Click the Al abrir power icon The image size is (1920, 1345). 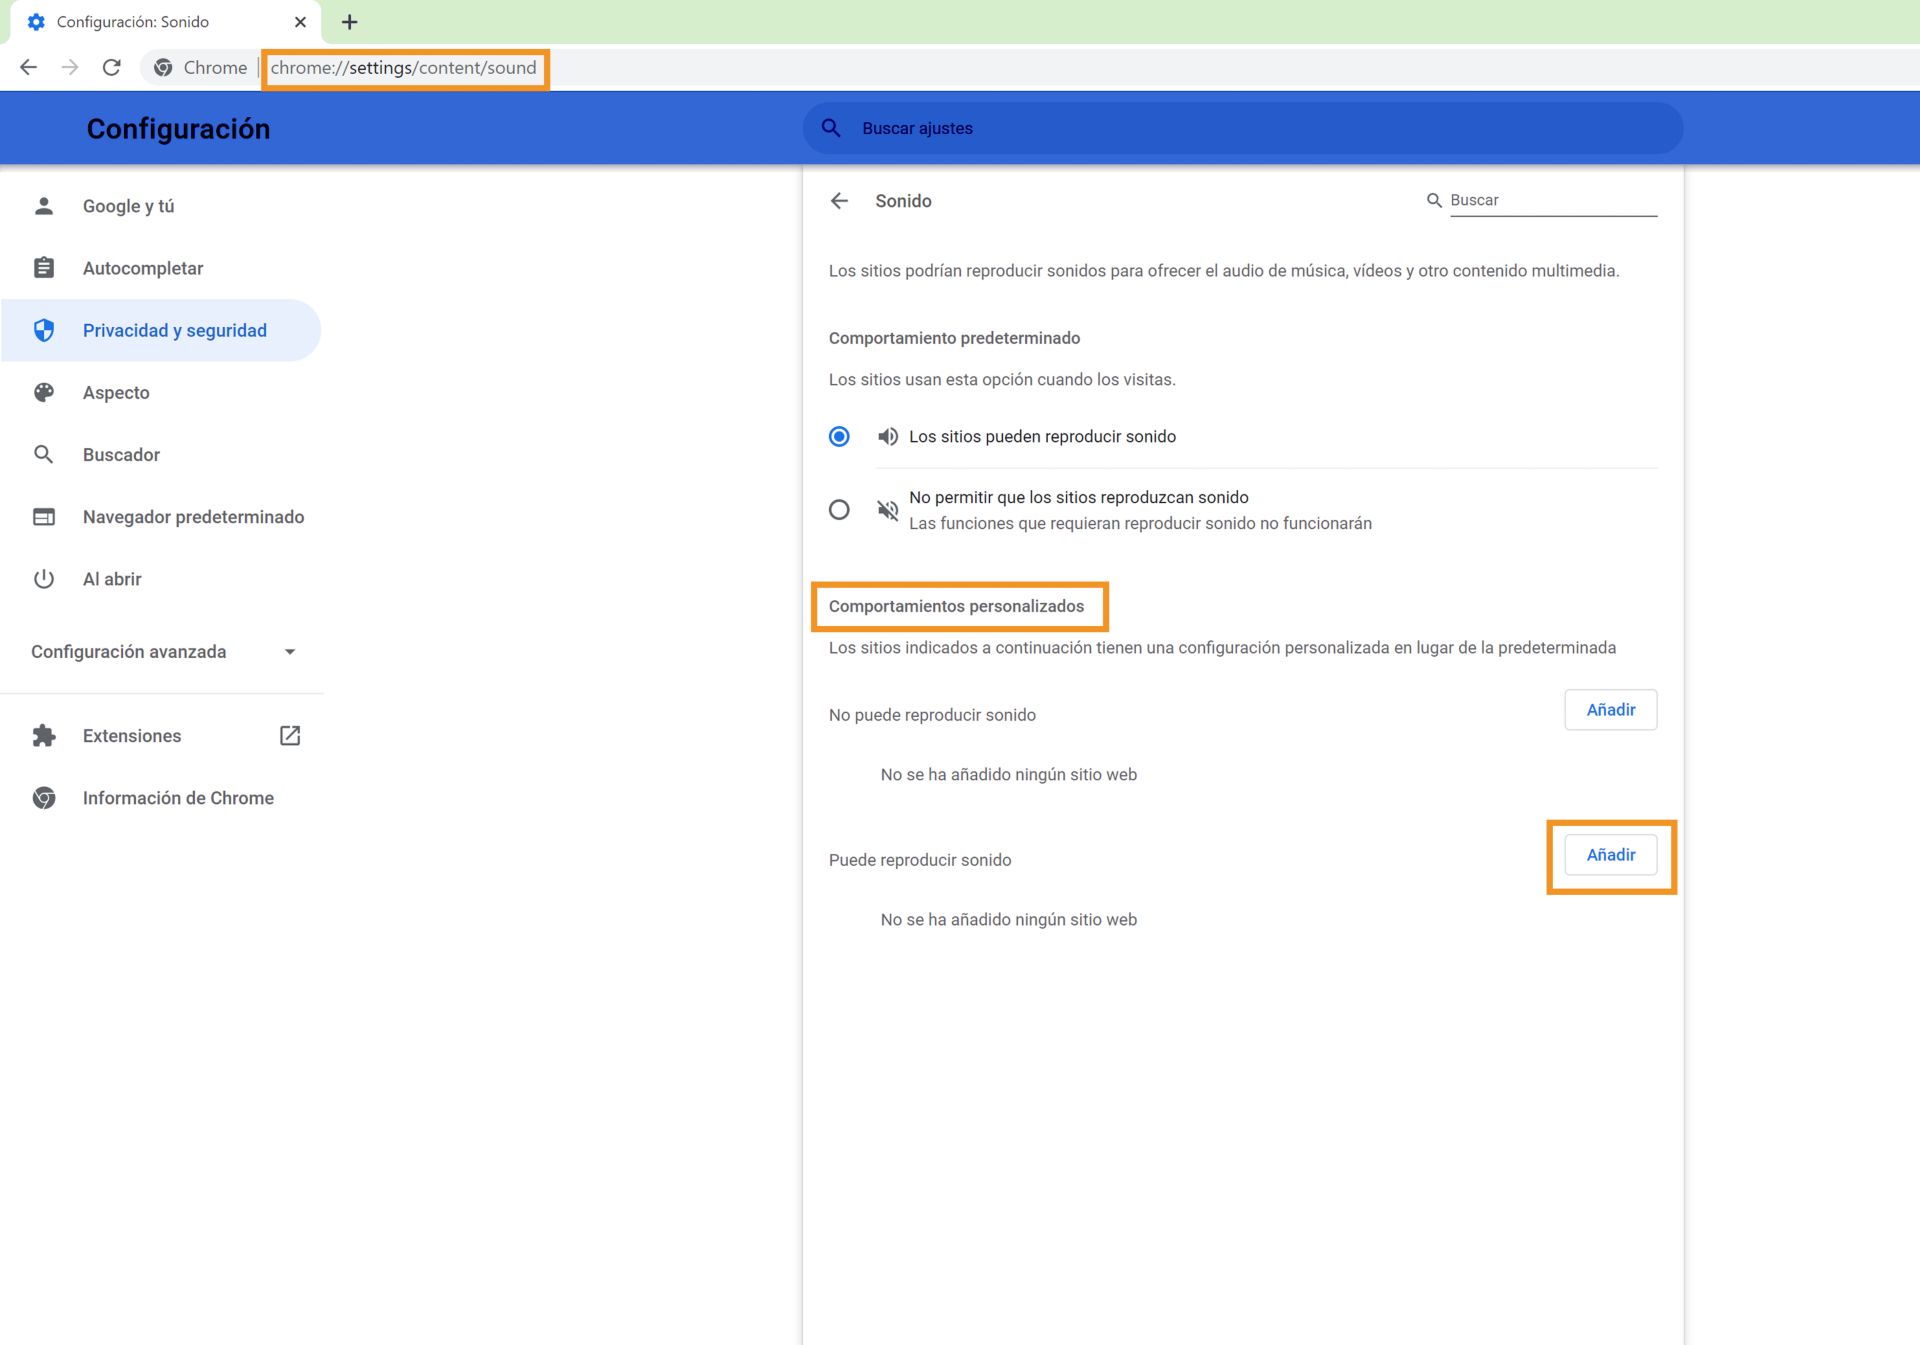[x=45, y=578]
